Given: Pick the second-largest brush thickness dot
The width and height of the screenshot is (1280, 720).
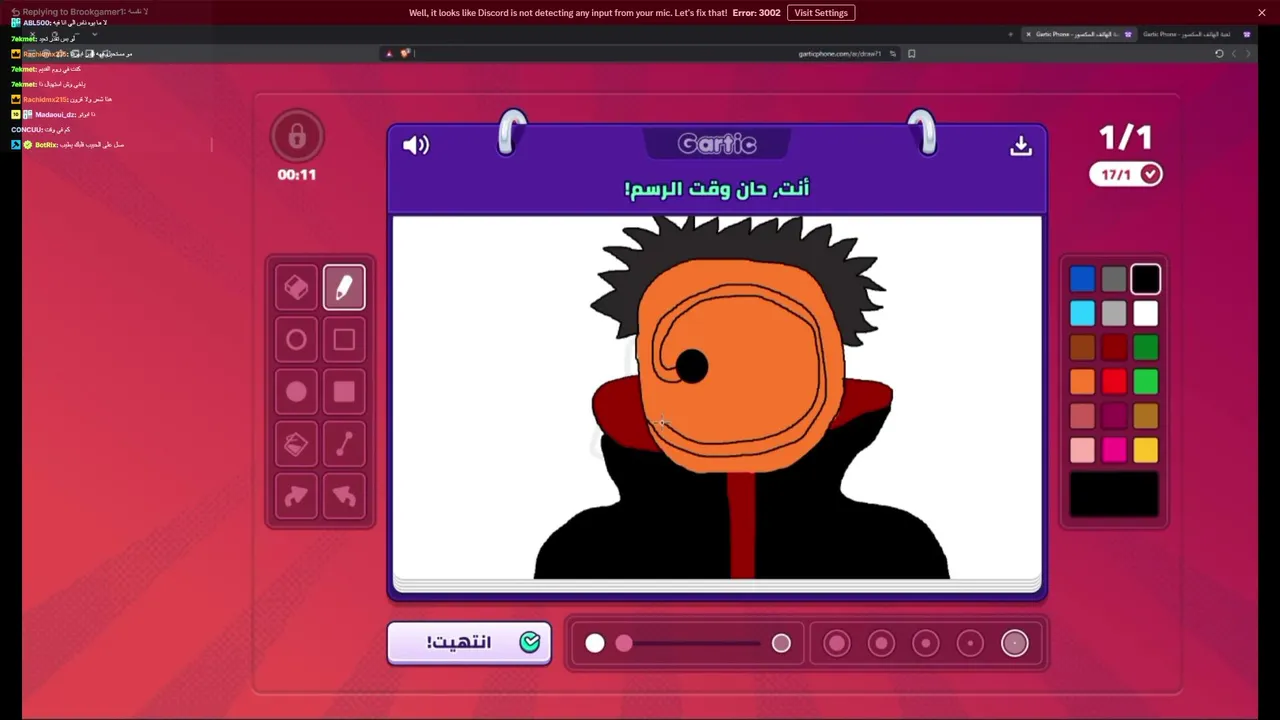Looking at the screenshot, I should 881,643.
